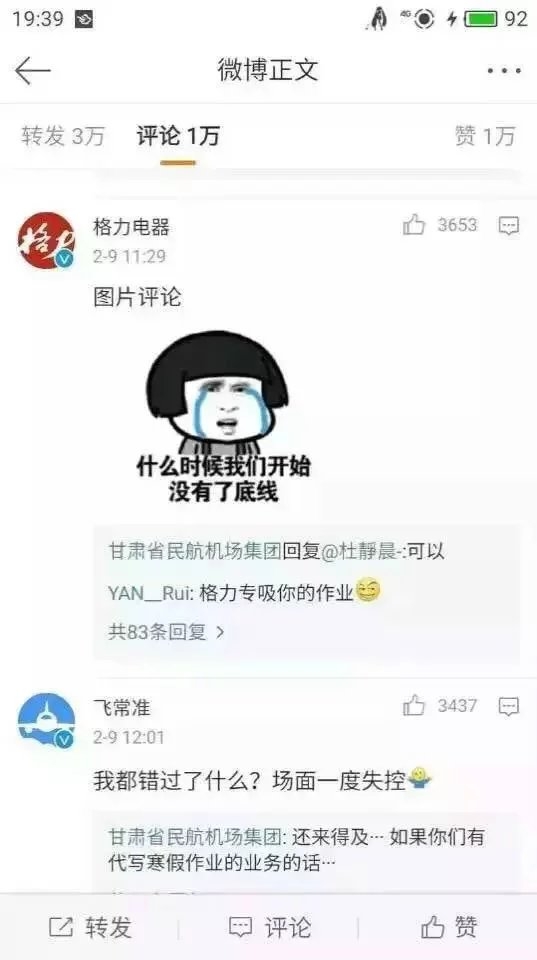The height and width of the screenshot is (960, 537).
Task: Tap the bottom 评论 comment button
Action: click(x=269, y=928)
